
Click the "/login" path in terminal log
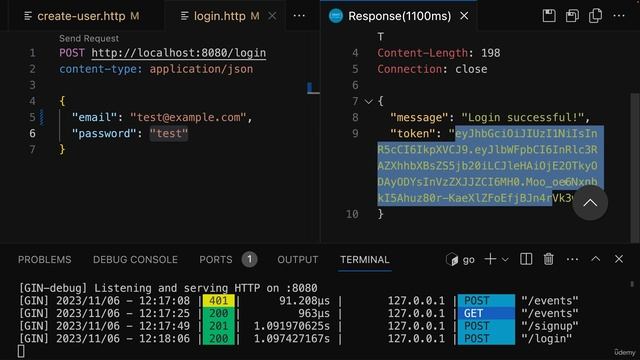pyautogui.click(x=546, y=339)
